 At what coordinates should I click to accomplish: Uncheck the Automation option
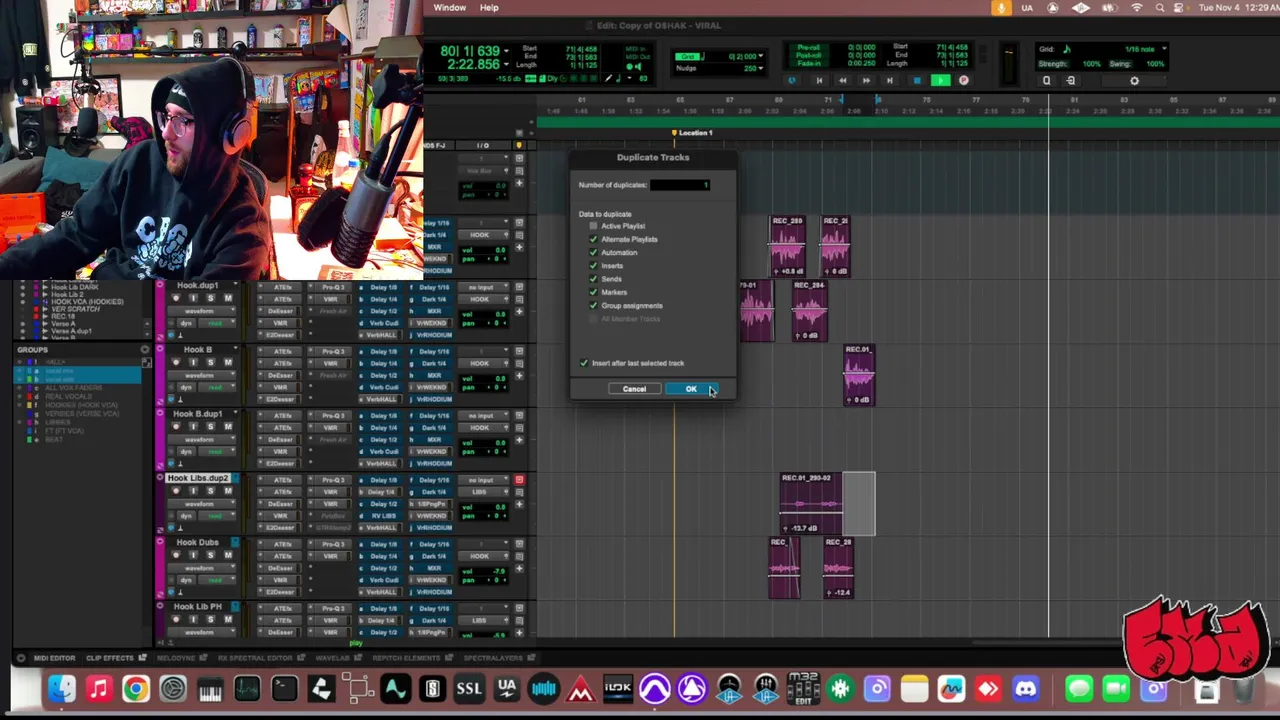click(593, 252)
